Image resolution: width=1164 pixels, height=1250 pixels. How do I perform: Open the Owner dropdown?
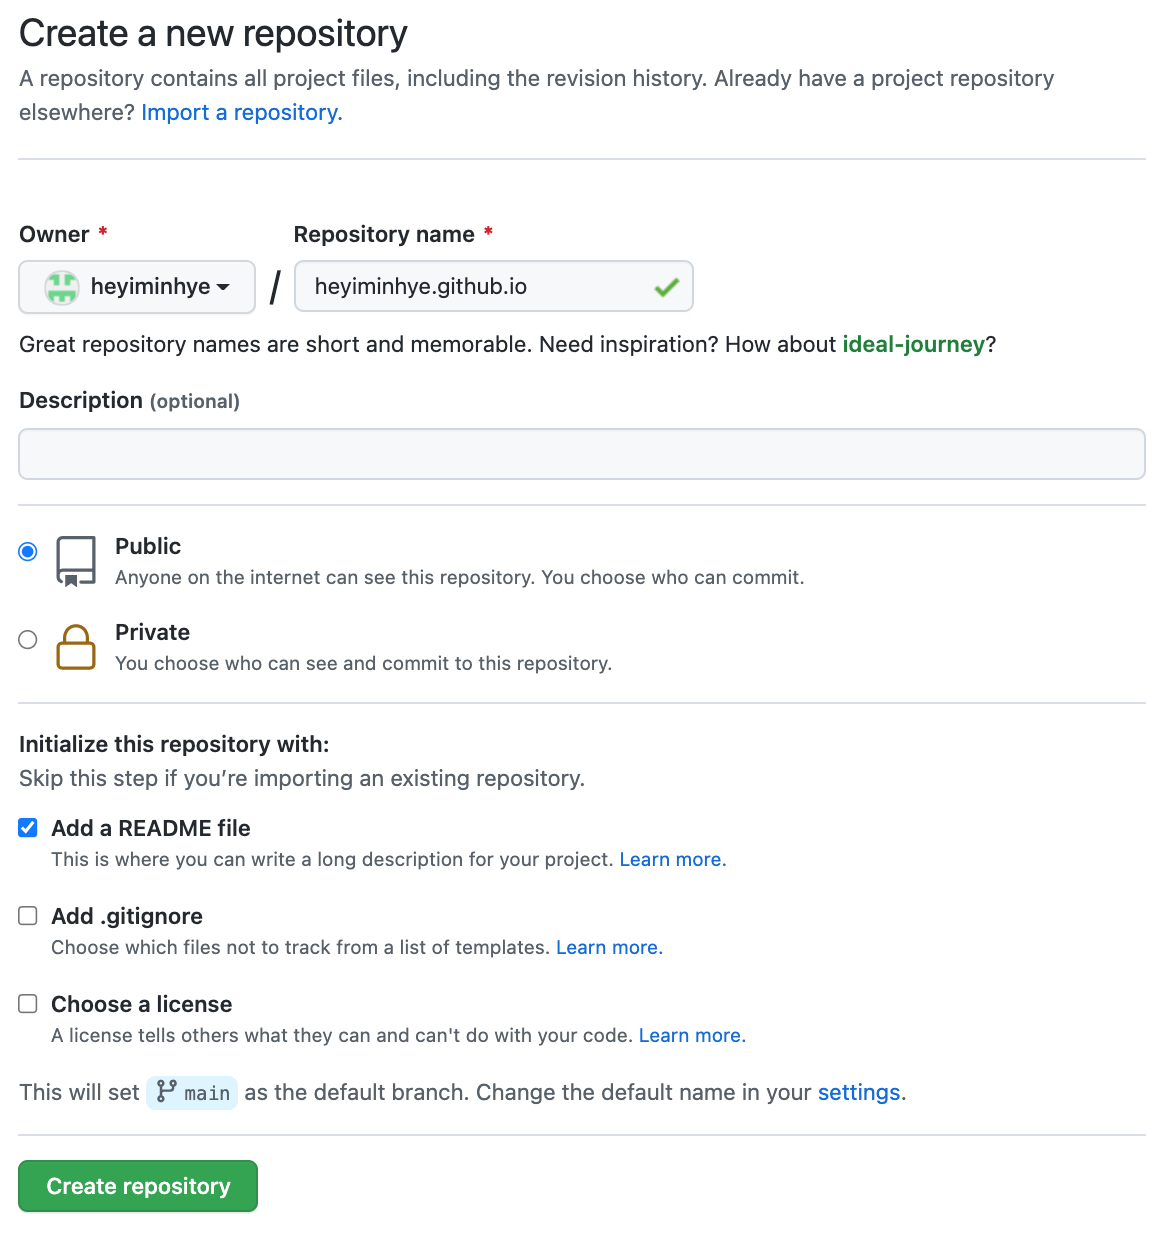click(x=137, y=287)
